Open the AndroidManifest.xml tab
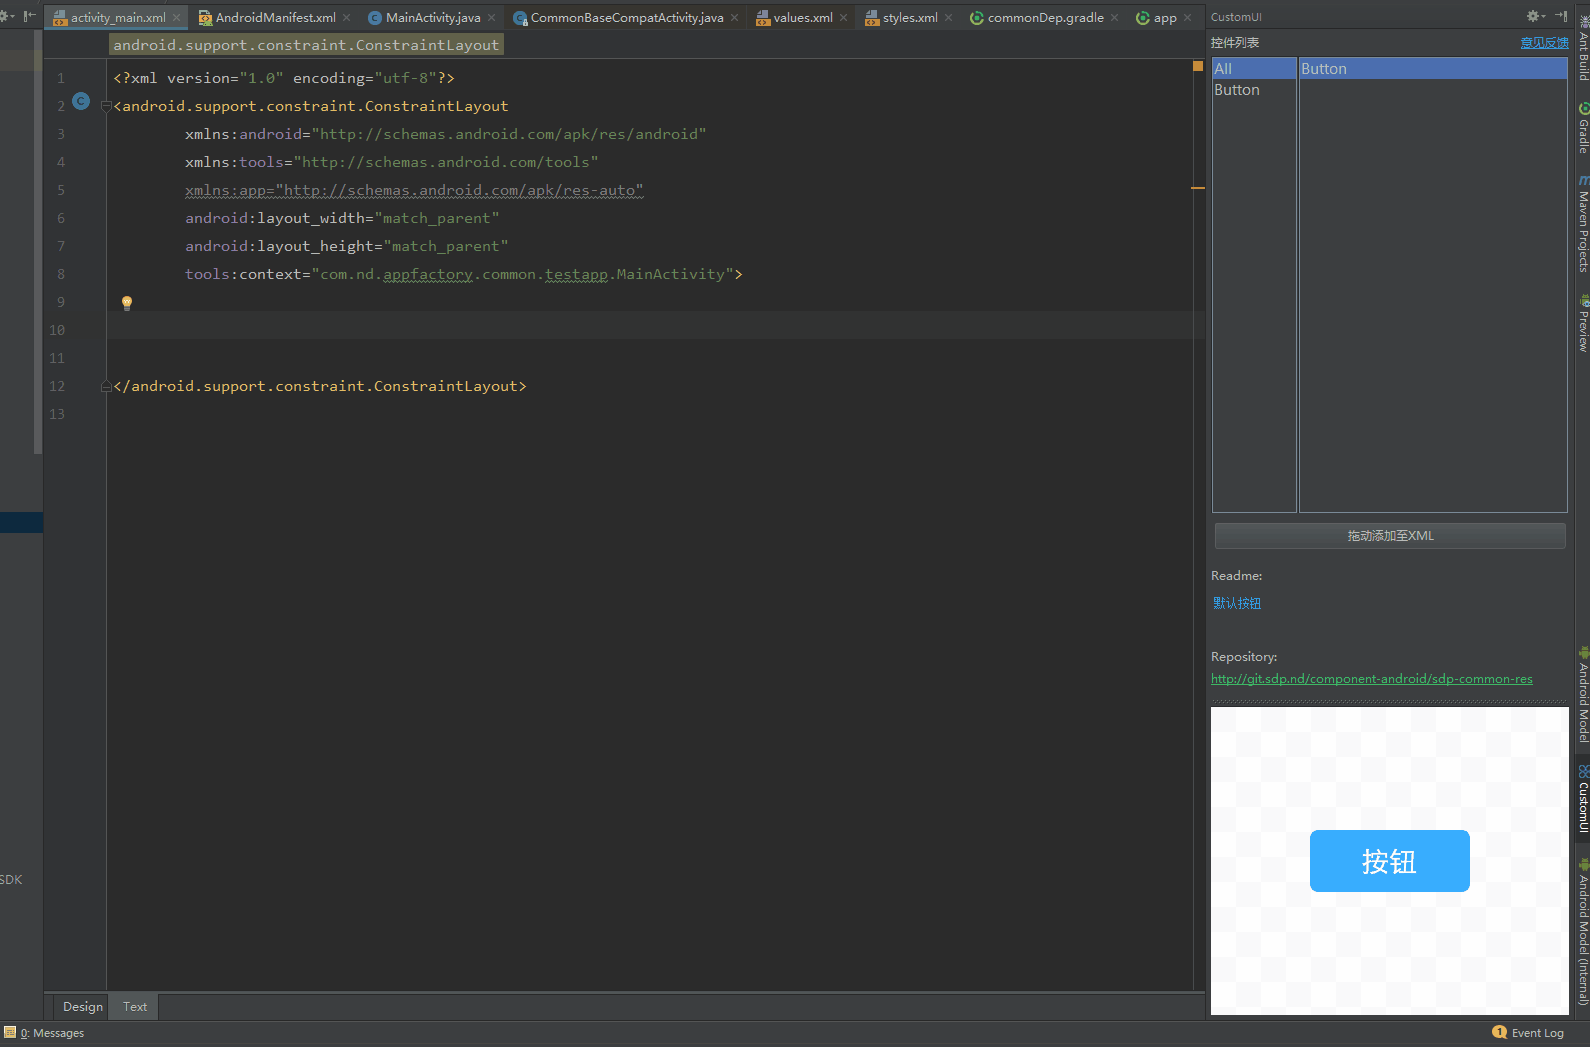1590x1047 pixels. tap(275, 17)
